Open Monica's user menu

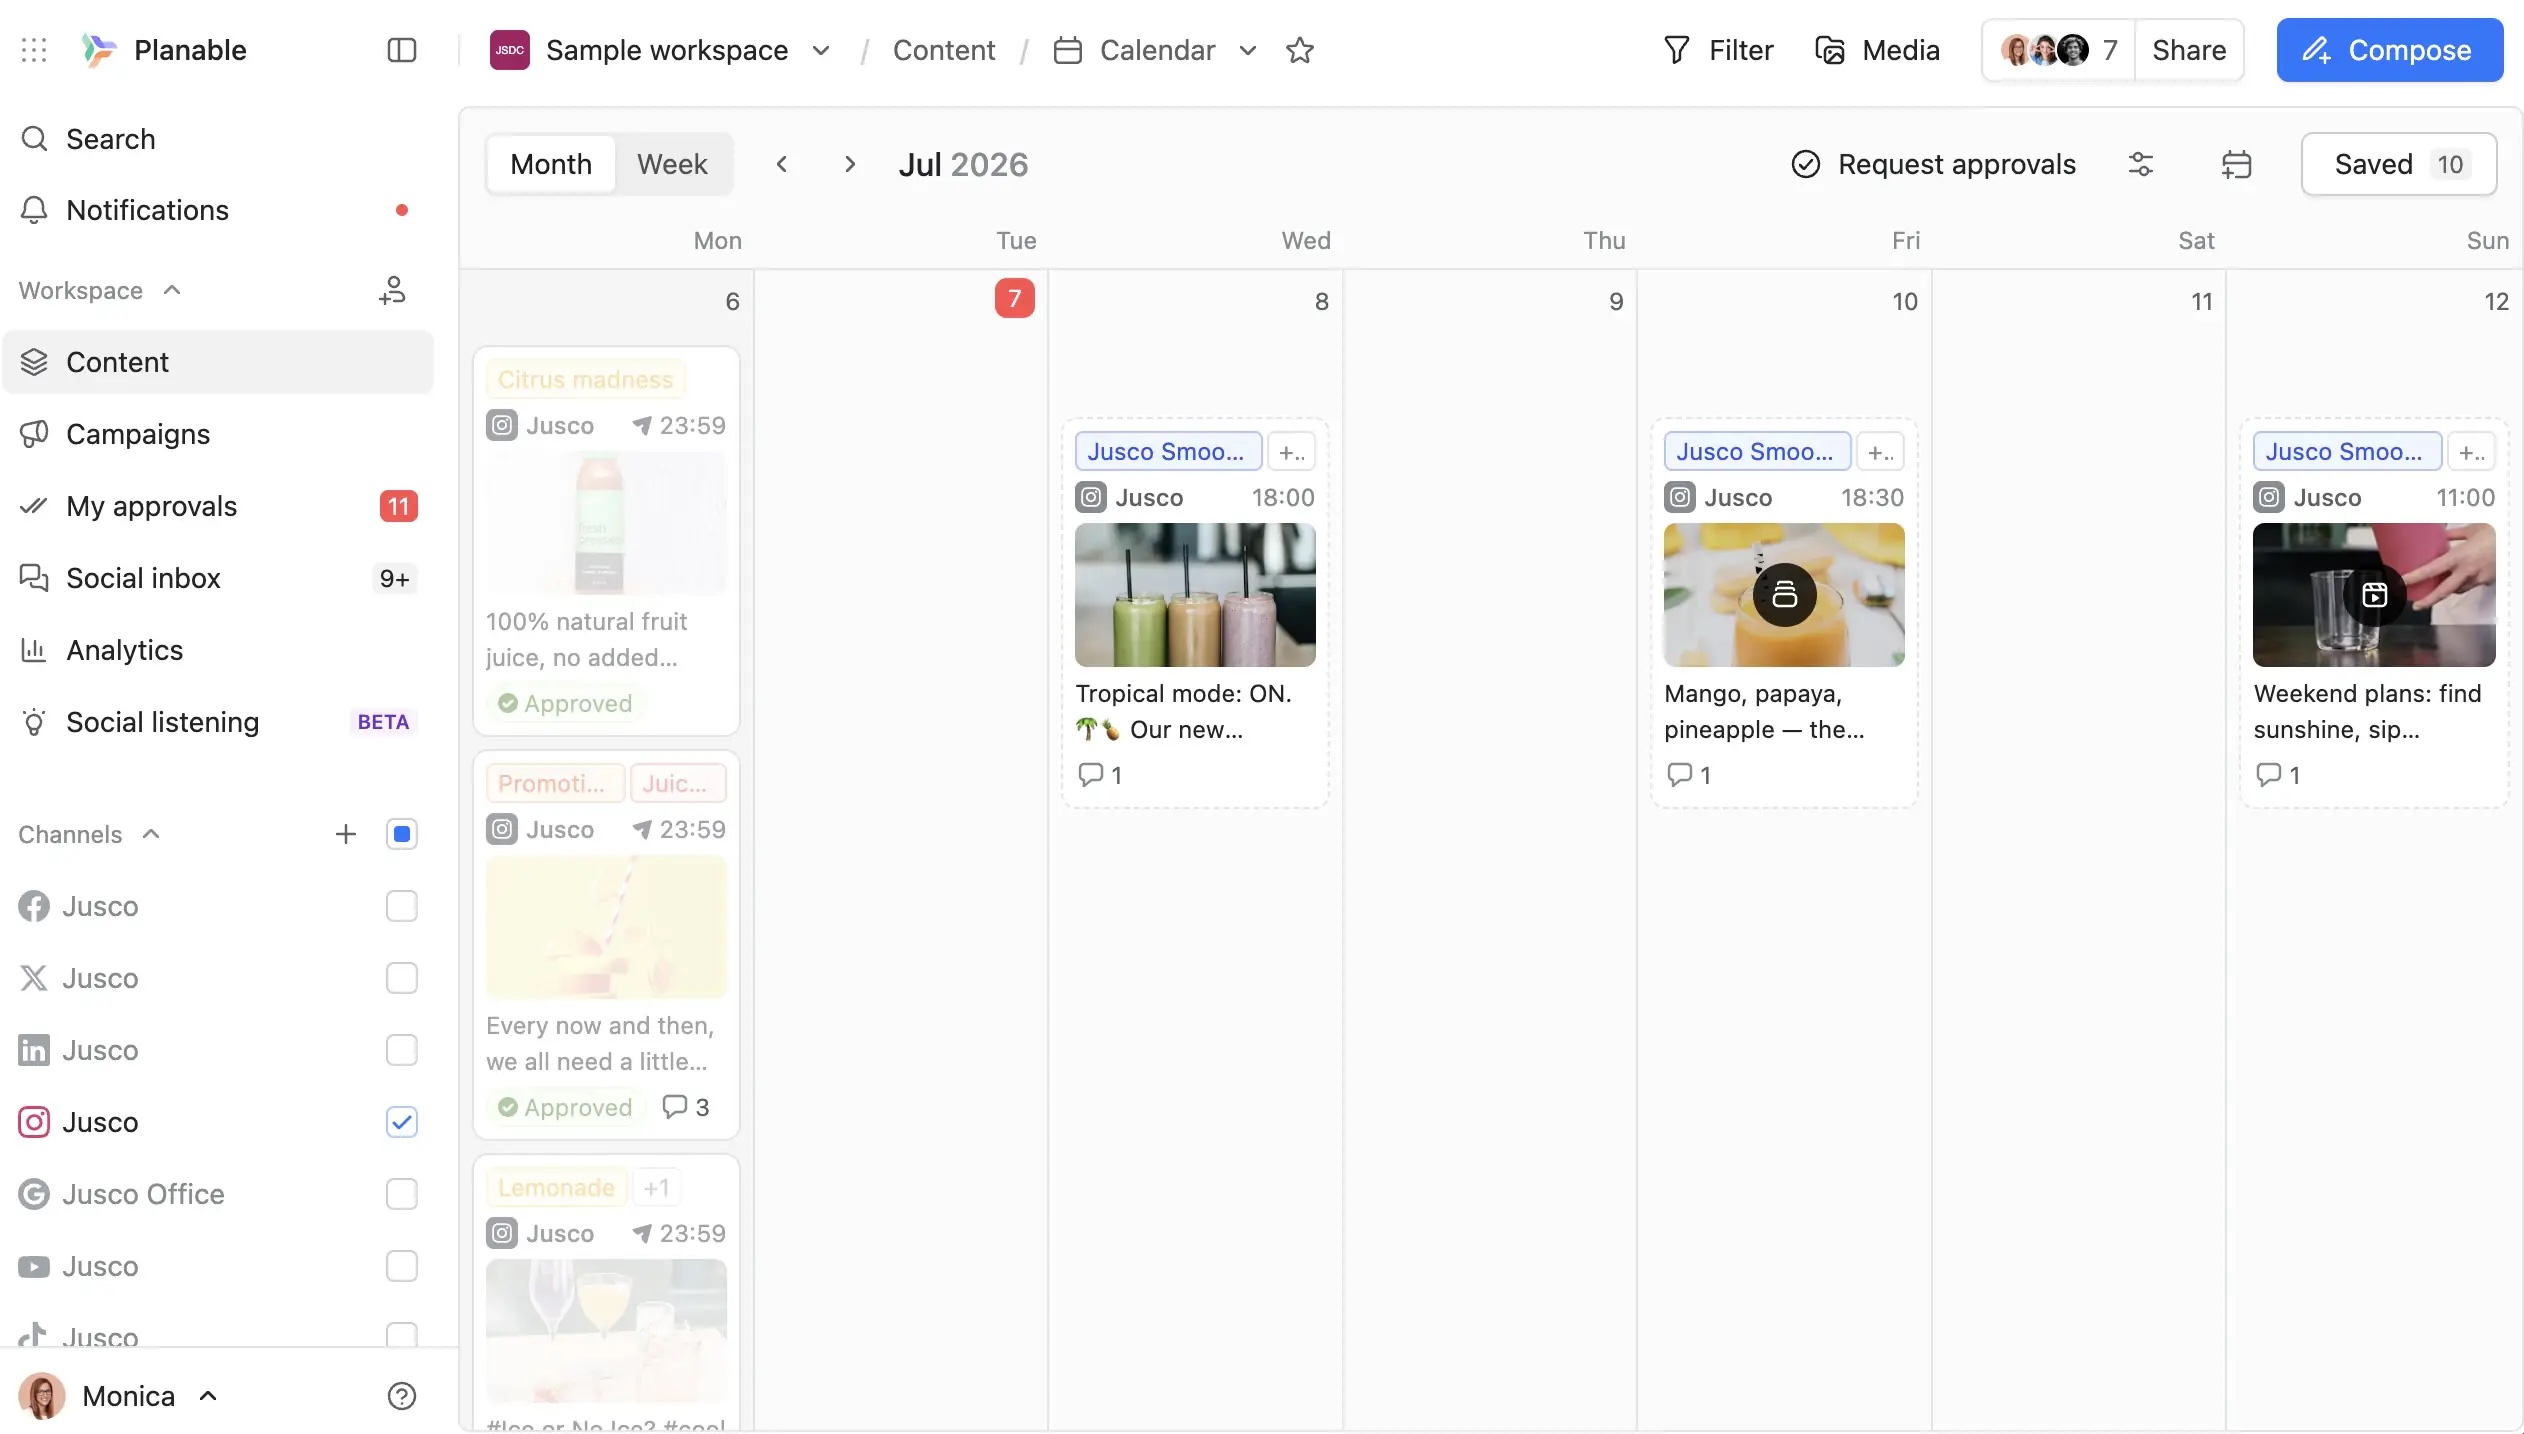119,1396
